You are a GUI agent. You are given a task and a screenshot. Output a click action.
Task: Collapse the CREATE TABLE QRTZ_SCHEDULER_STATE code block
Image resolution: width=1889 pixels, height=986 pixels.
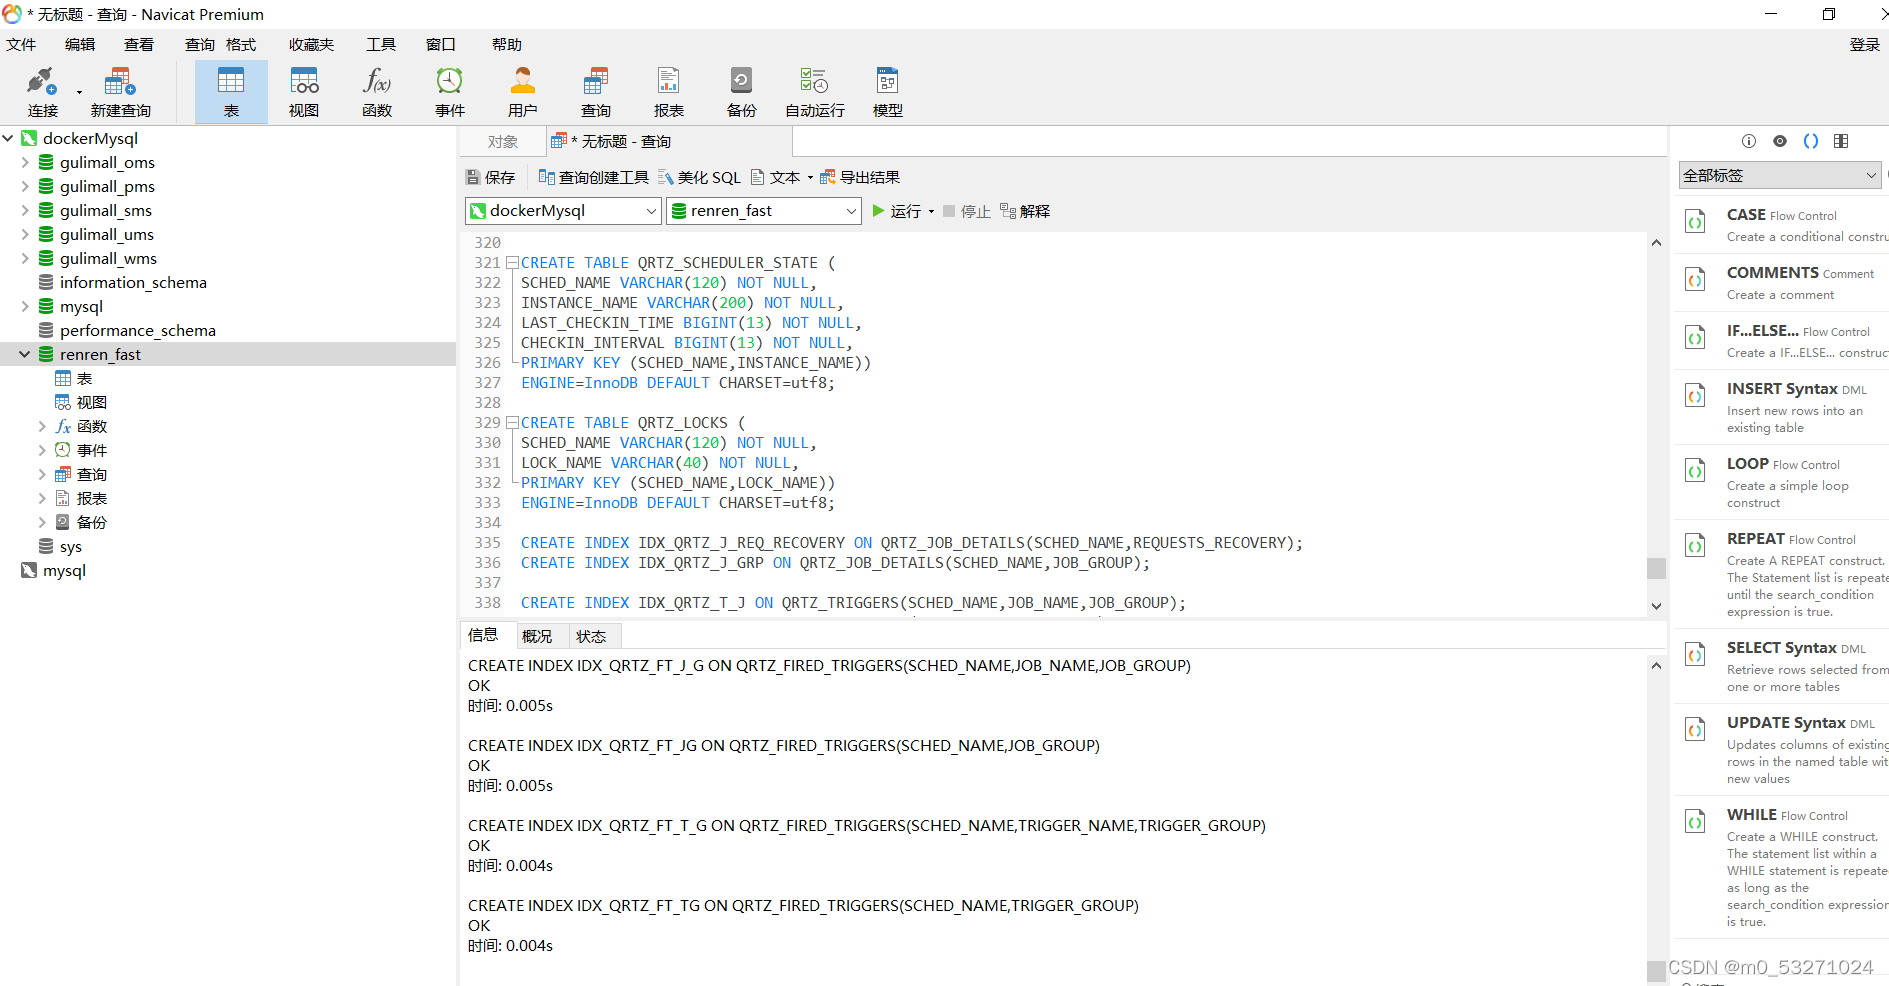click(512, 263)
